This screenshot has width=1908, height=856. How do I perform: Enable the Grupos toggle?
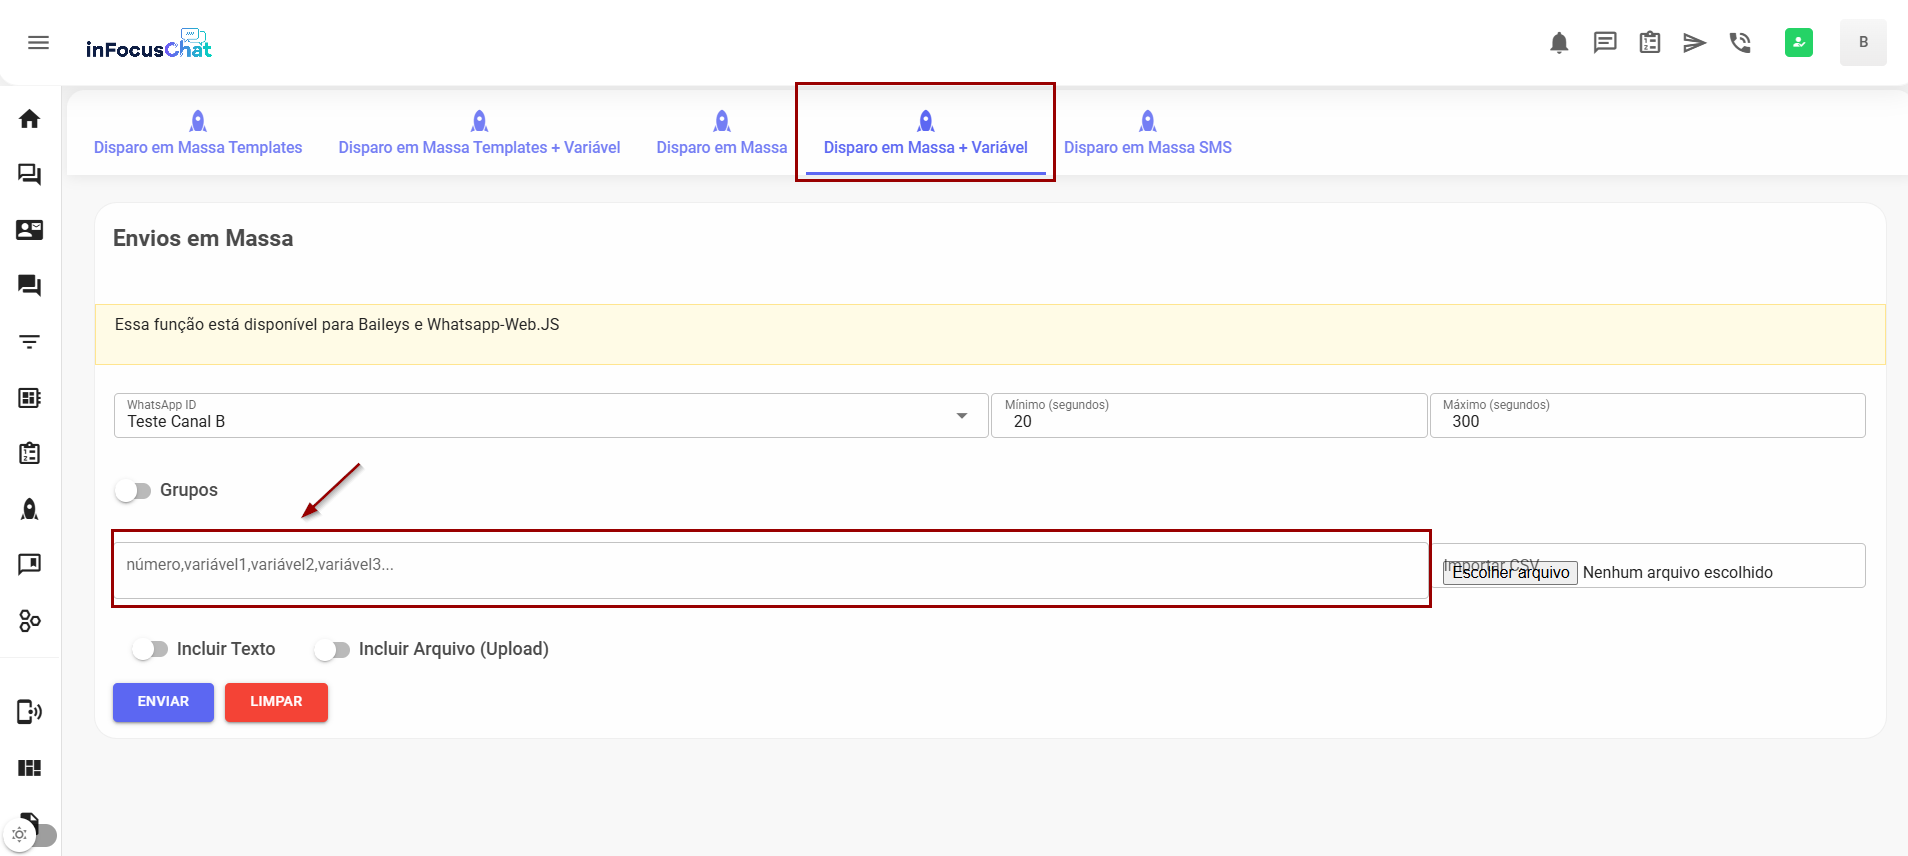click(x=133, y=491)
